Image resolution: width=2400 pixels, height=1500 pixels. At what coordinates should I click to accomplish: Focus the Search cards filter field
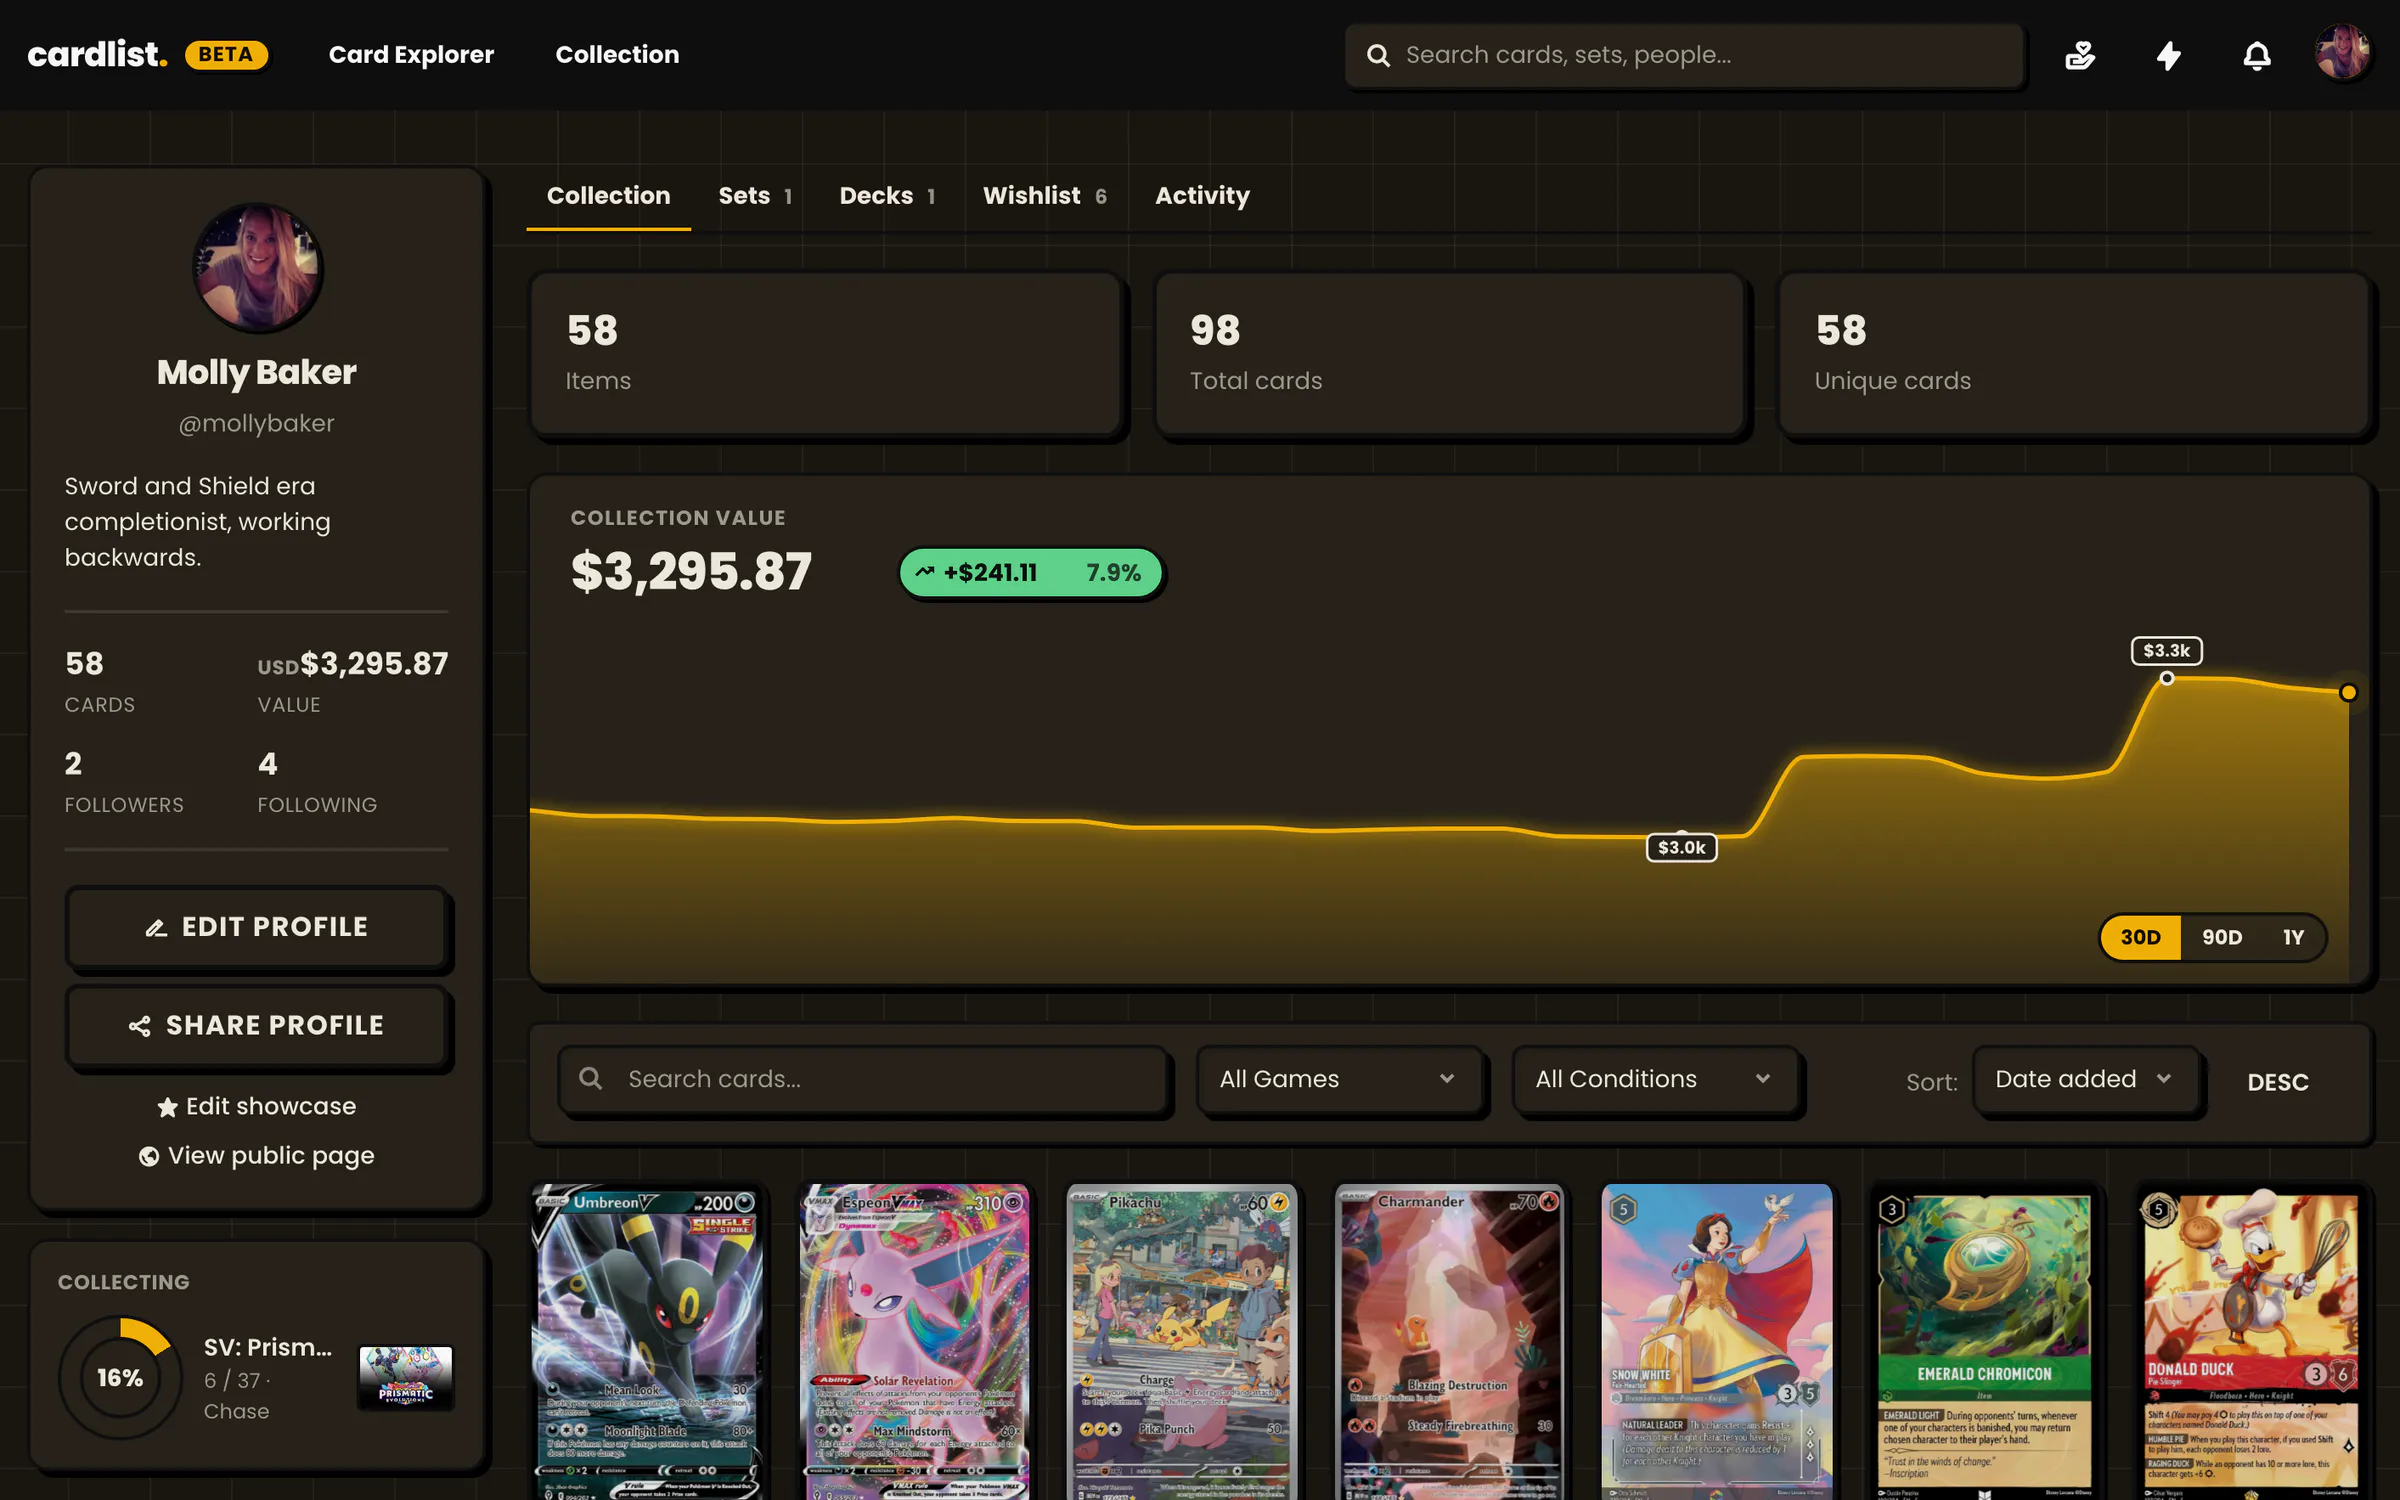864,1079
